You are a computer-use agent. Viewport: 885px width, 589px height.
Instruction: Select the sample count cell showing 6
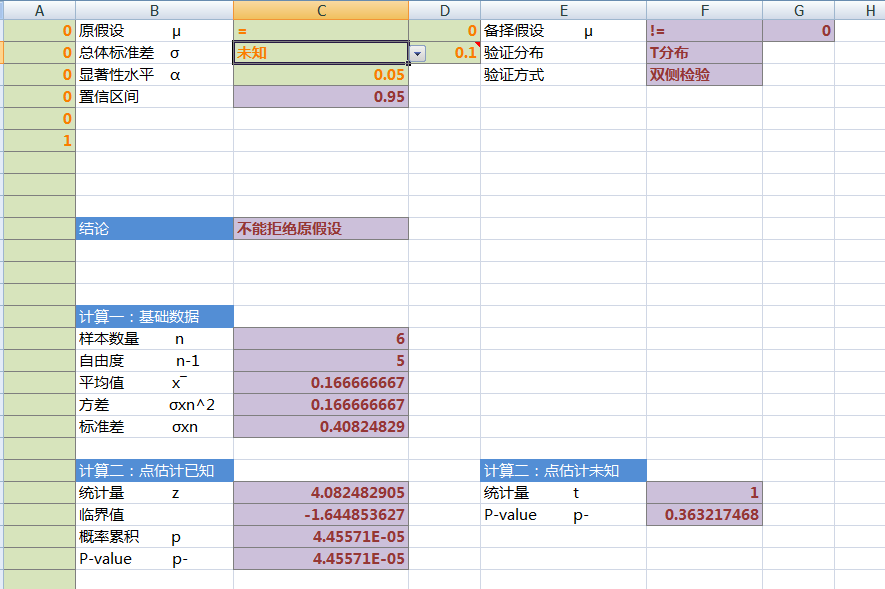pyautogui.click(x=320, y=338)
